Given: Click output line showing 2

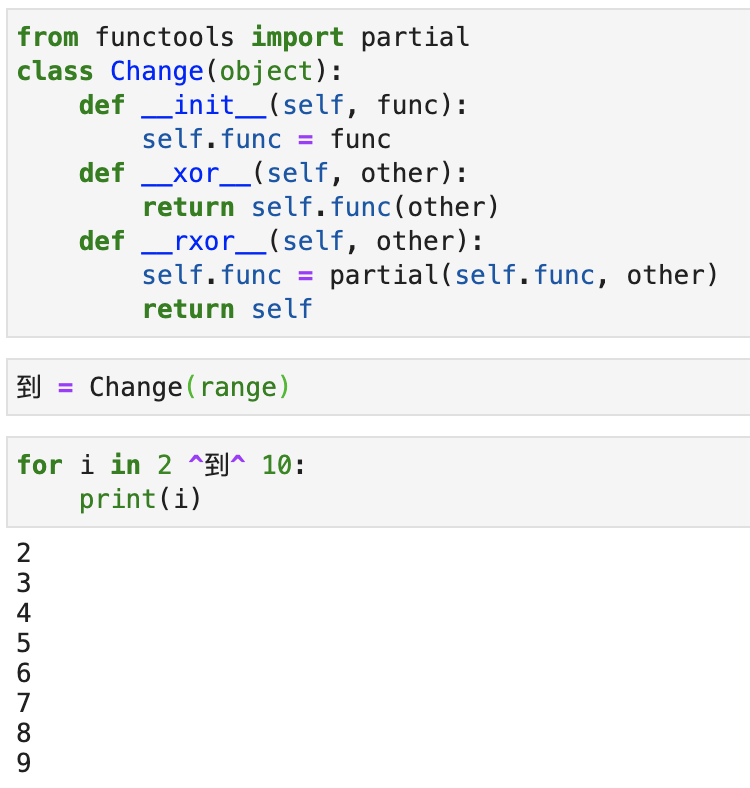Looking at the screenshot, I should [x=24, y=553].
